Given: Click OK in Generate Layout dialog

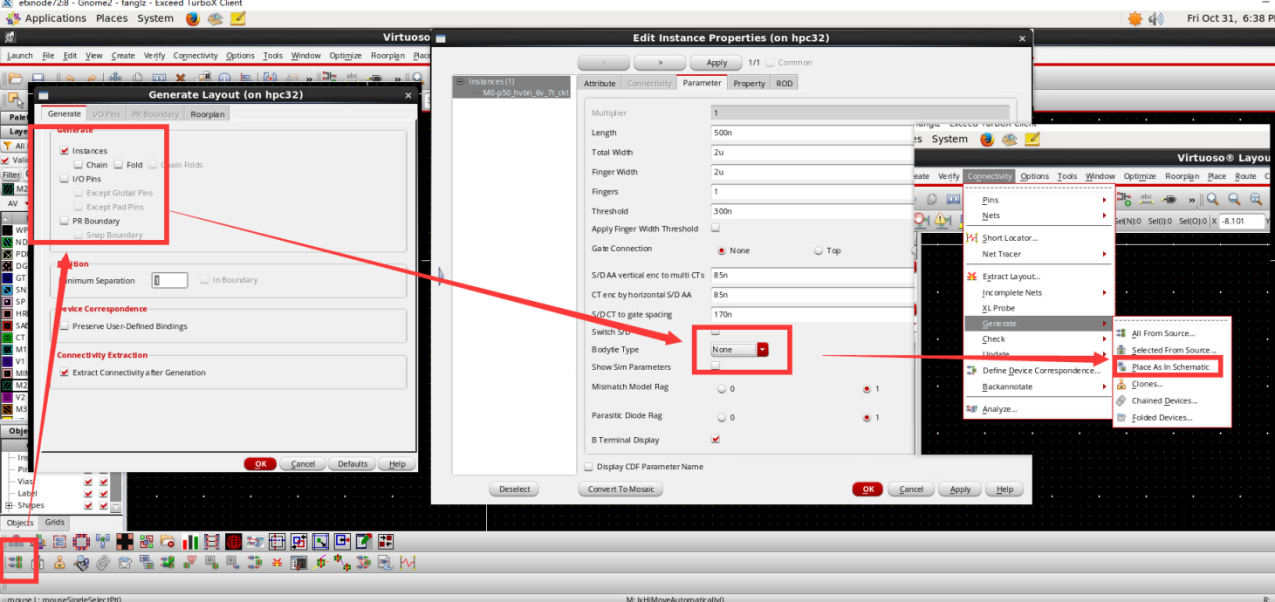Looking at the screenshot, I should pos(260,464).
